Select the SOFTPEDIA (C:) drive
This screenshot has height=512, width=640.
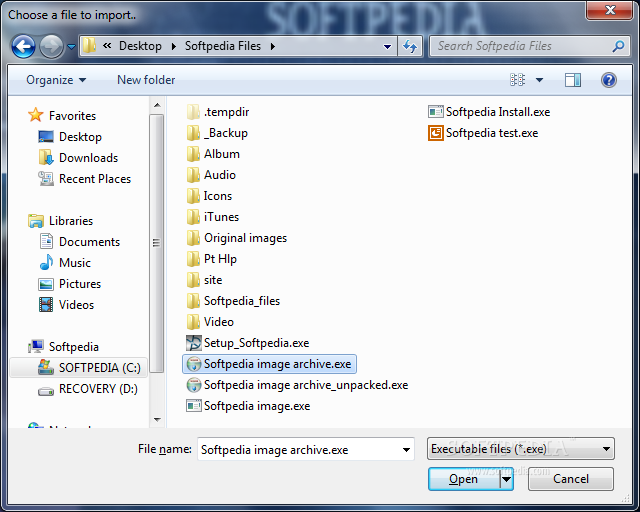coord(79,368)
